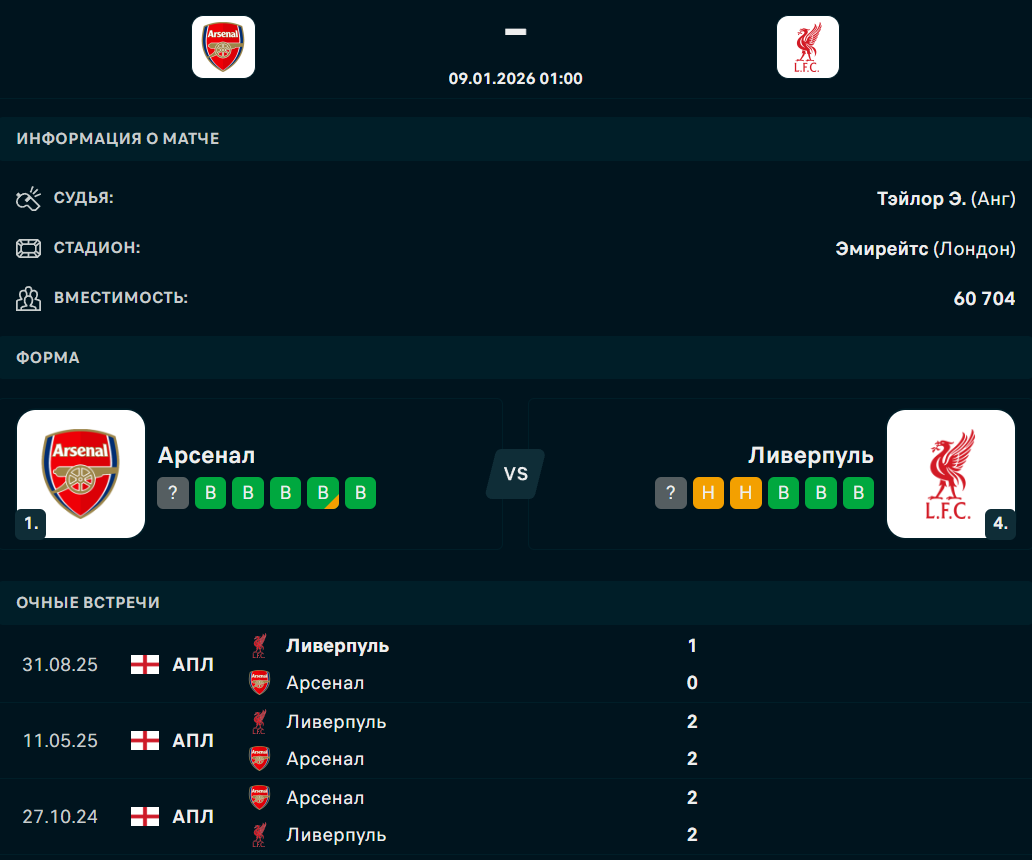Click Arsenal's rightmost green В win badge
Image resolution: width=1032 pixels, height=860 pixels.
(x=360, y=493)
